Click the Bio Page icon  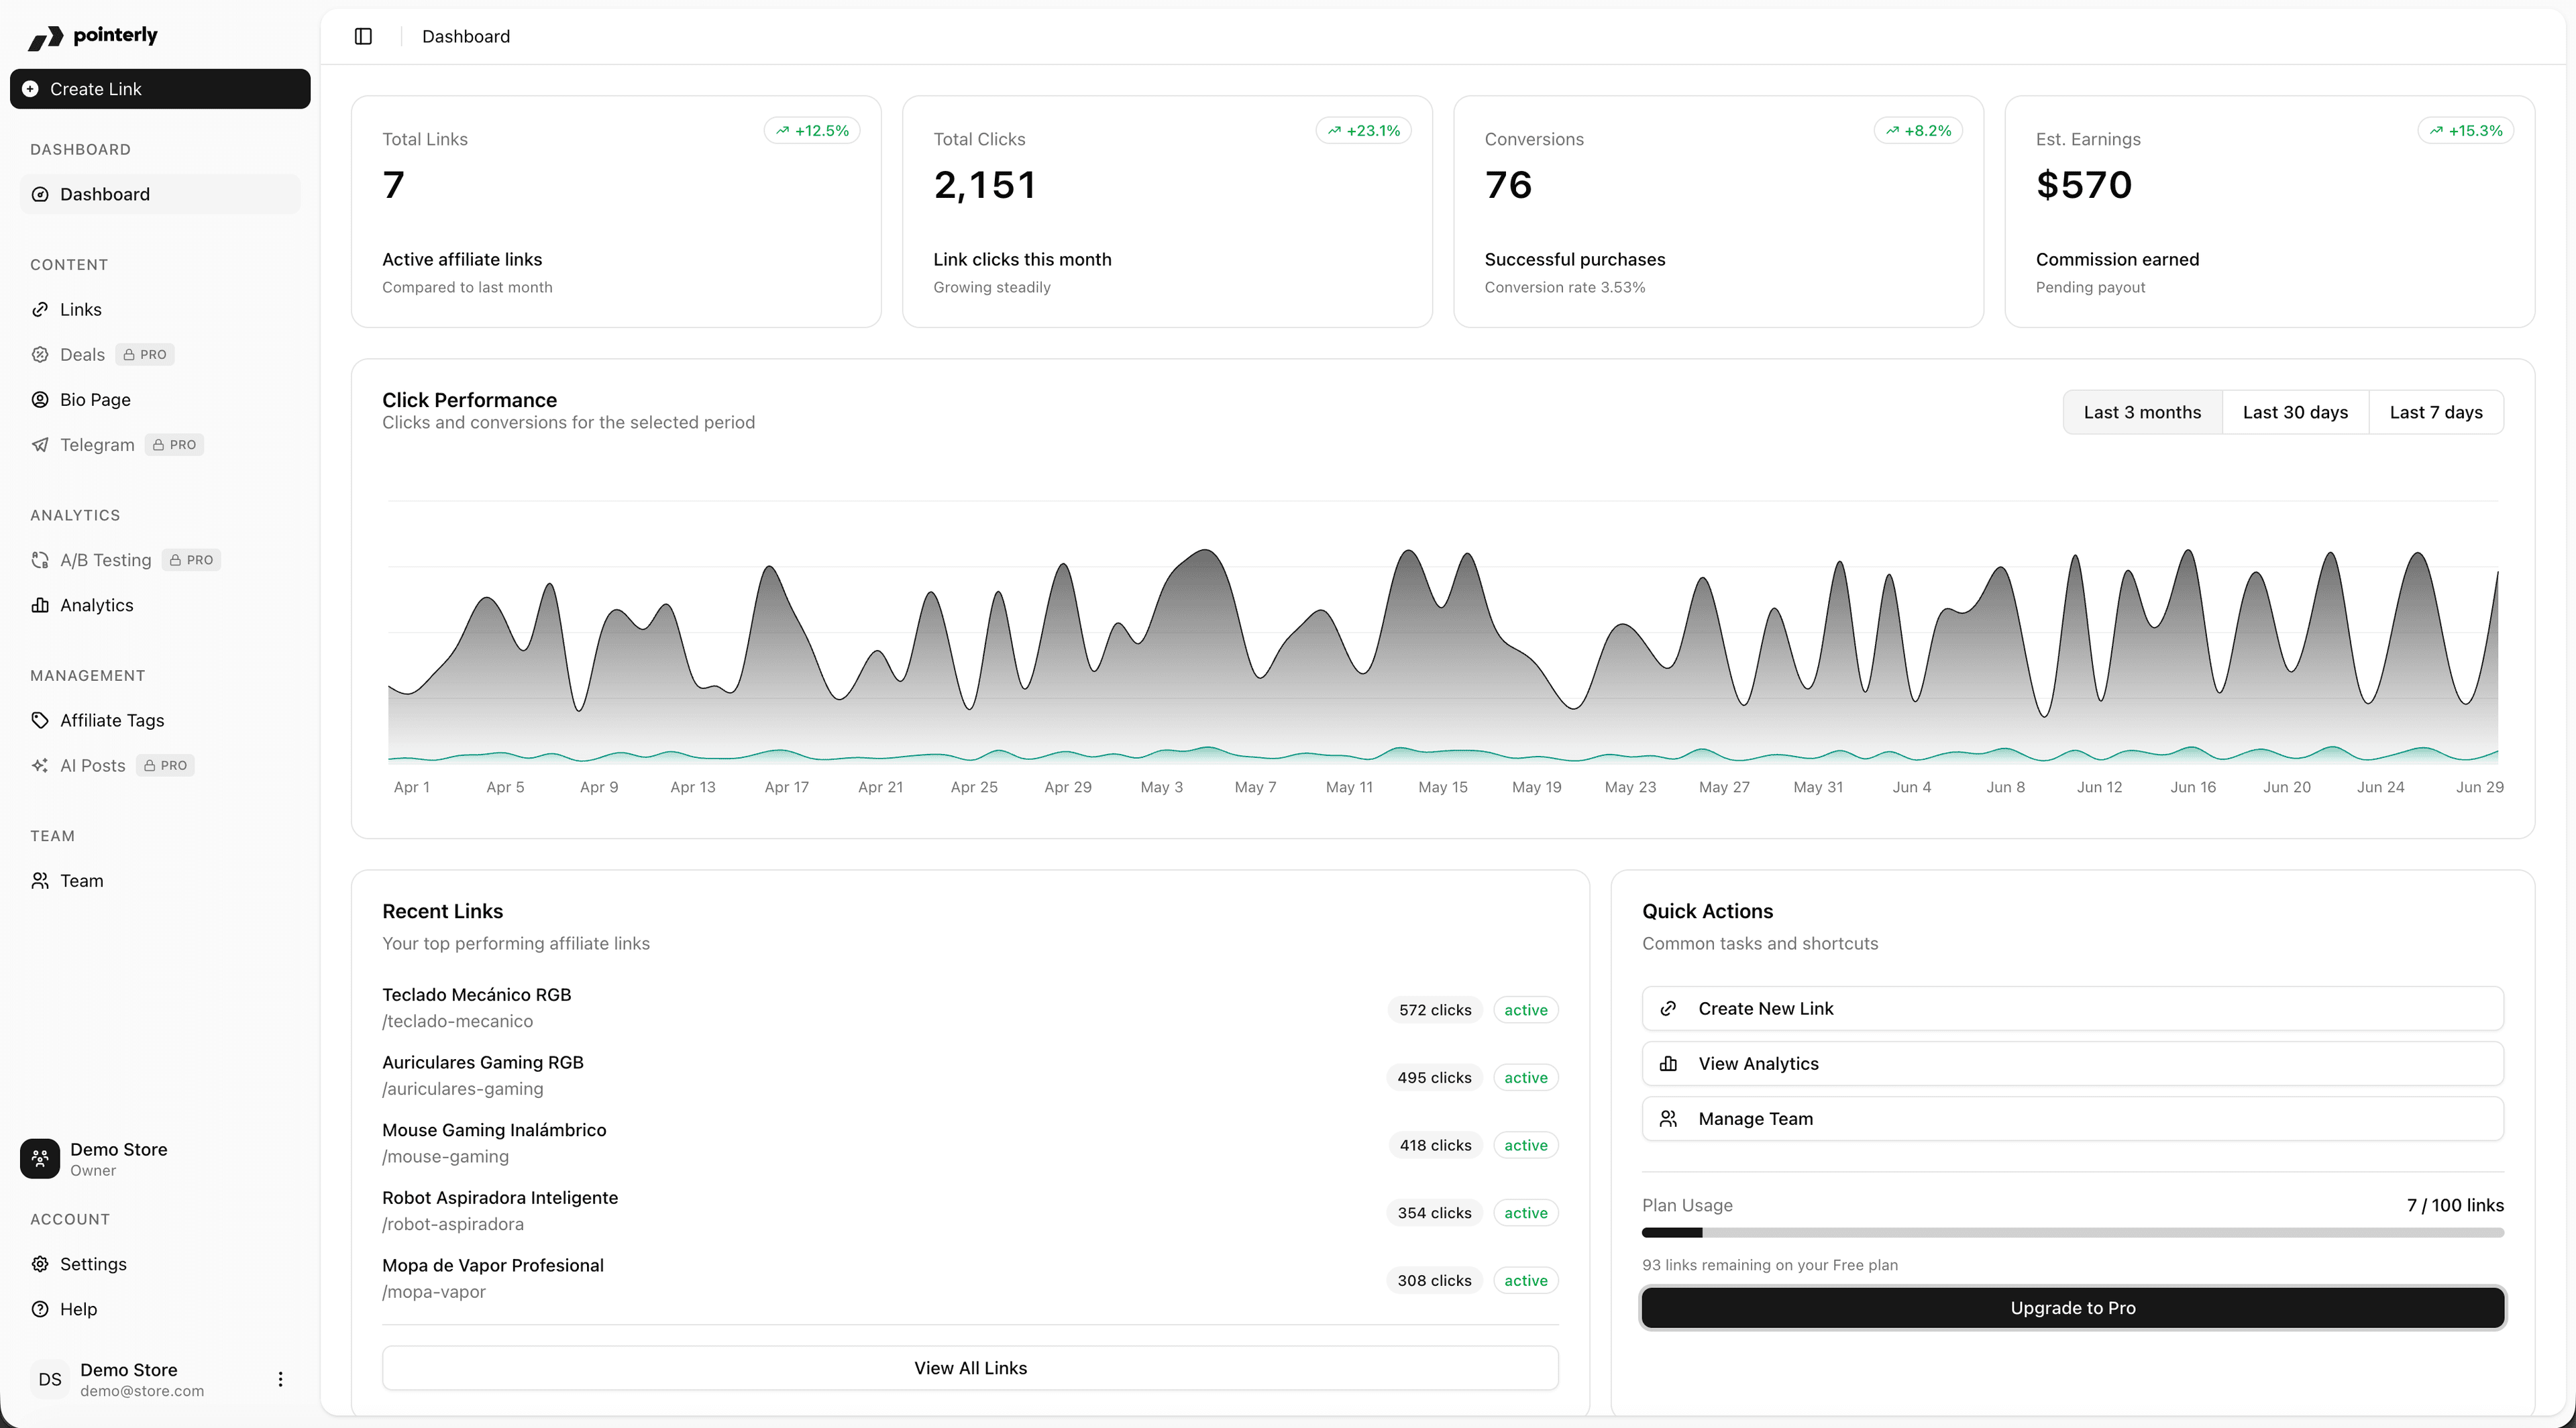(x=40, y=399)
